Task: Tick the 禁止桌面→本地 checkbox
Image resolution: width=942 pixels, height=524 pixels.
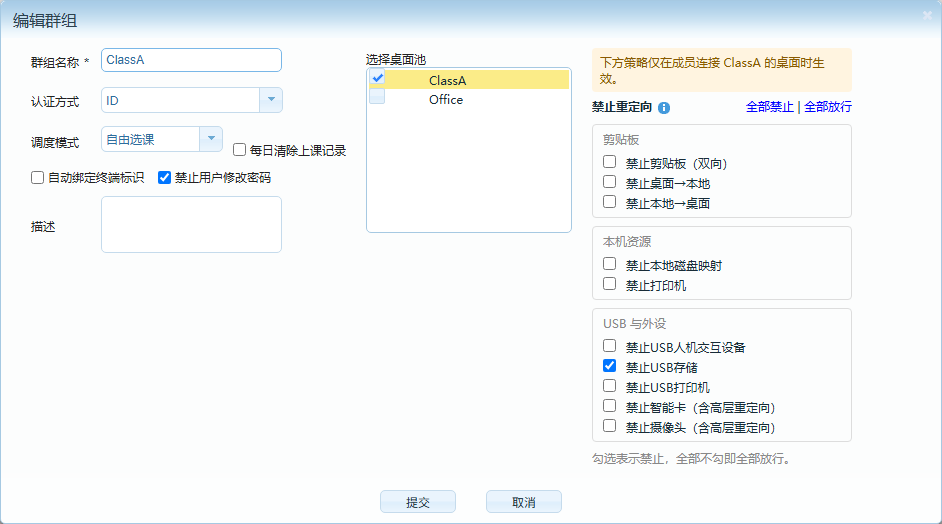Action: tap(609, 181)
